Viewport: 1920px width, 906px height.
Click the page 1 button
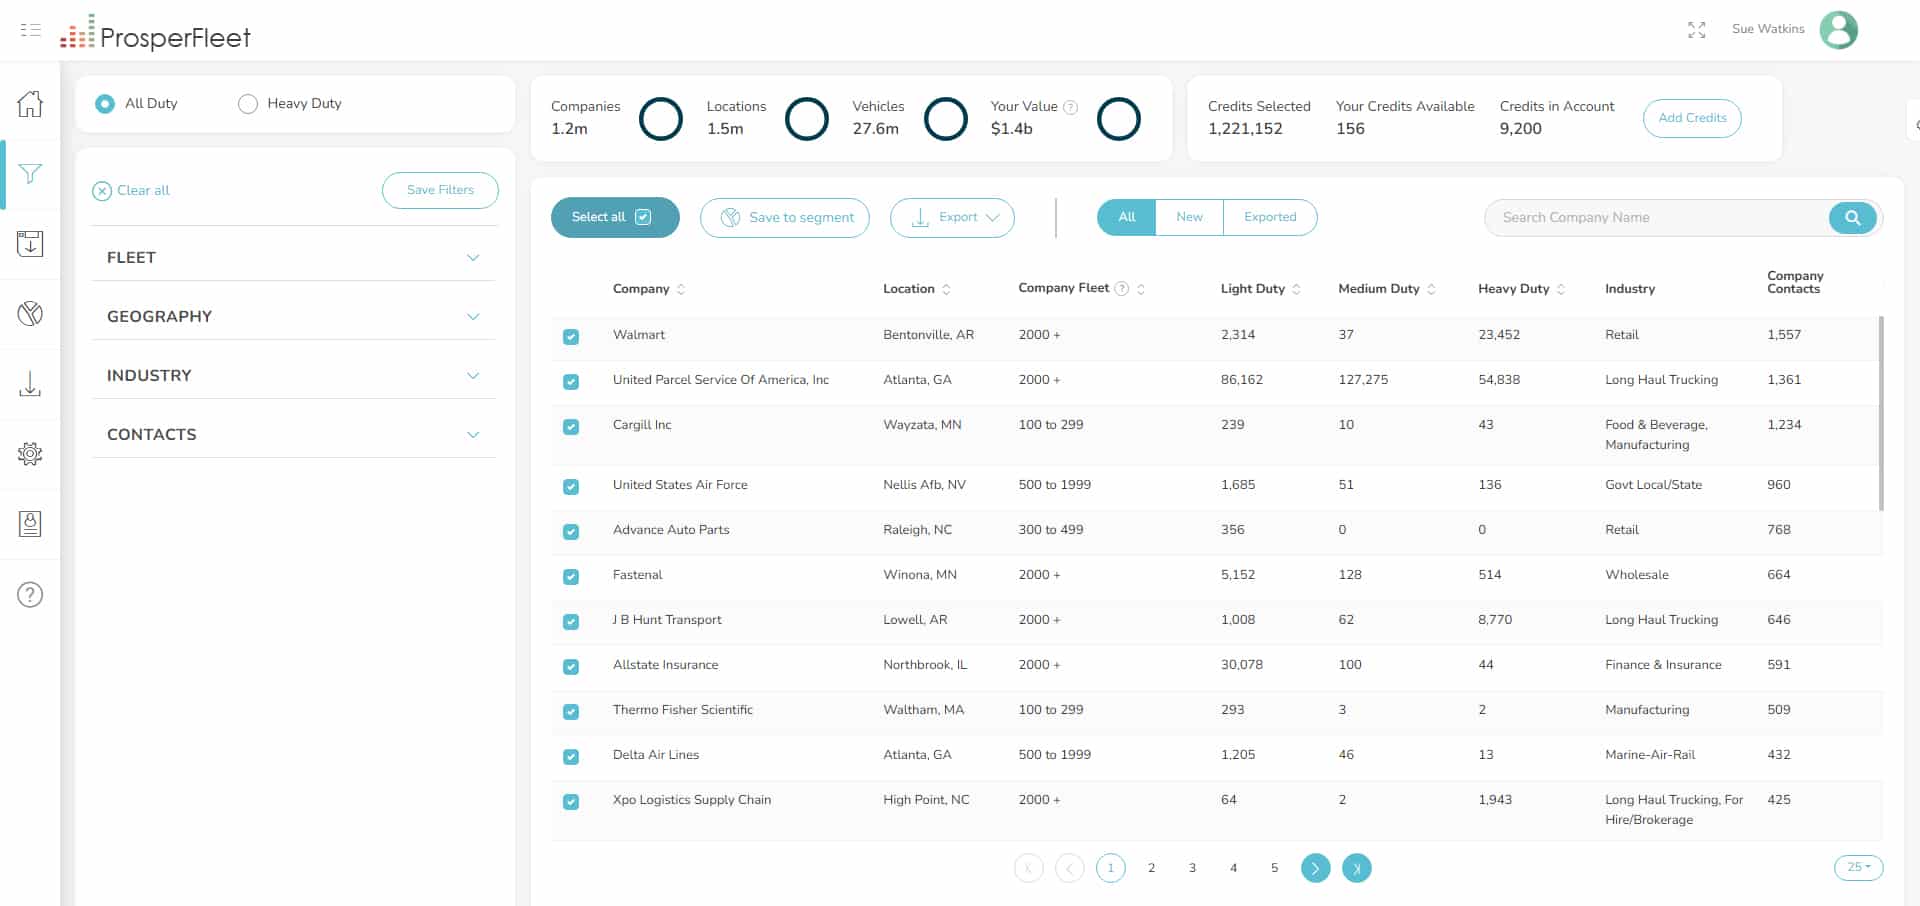point(1111,868)
